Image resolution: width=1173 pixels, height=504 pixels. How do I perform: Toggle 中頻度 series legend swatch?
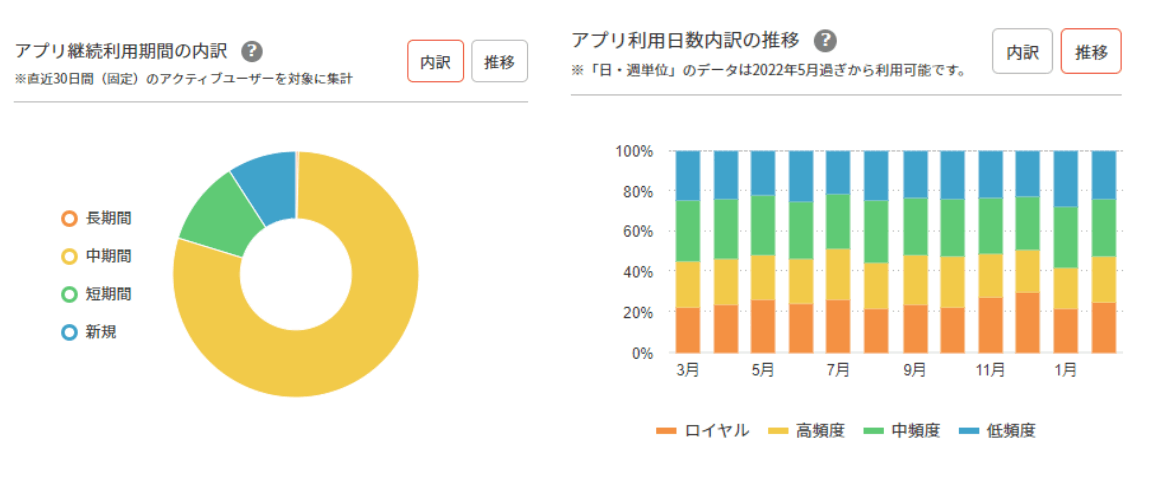(x=874, y=431)
